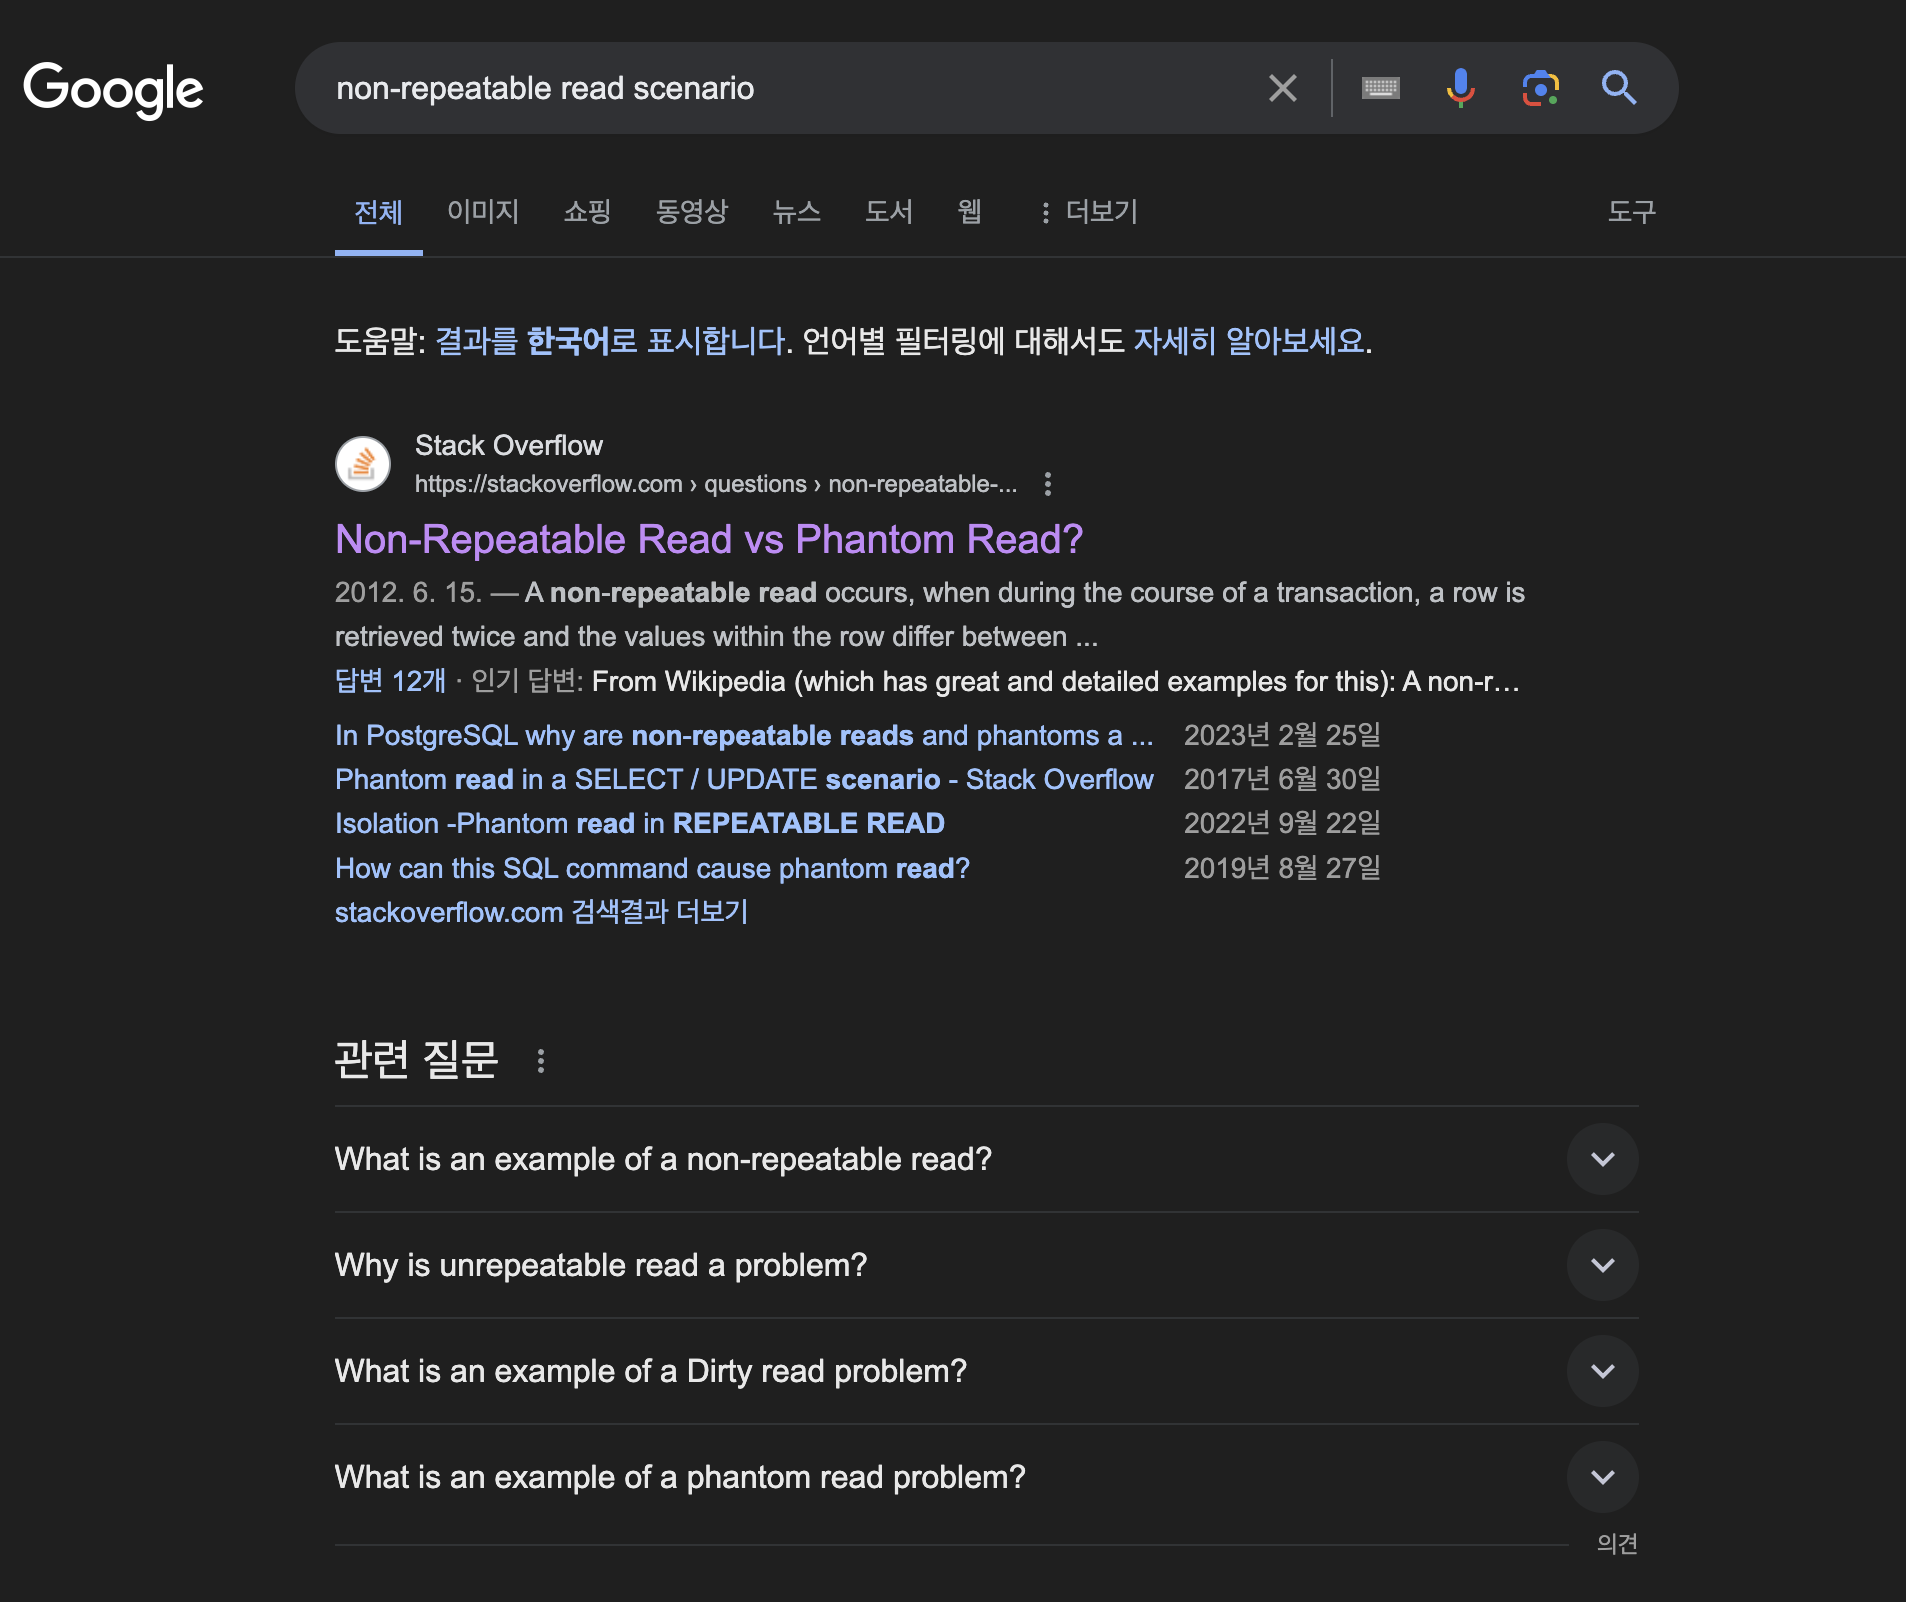
Task: Click the Stack Overflow site name
Action: point(509,446)
